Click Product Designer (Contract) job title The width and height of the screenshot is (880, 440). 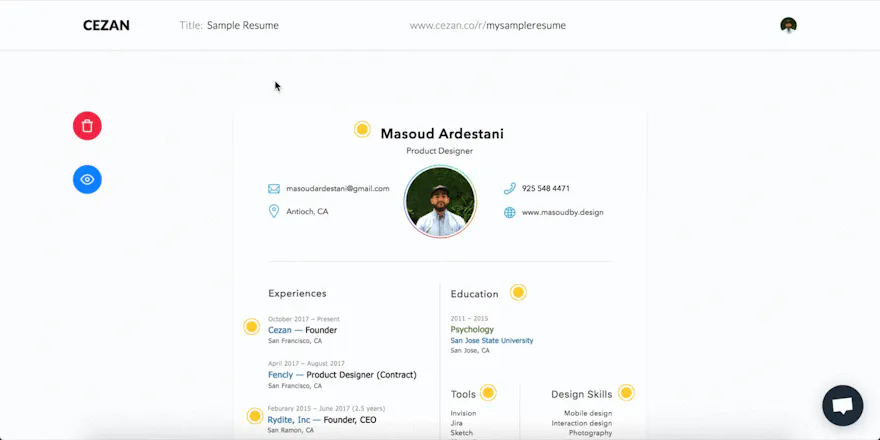tap(361, 374)
